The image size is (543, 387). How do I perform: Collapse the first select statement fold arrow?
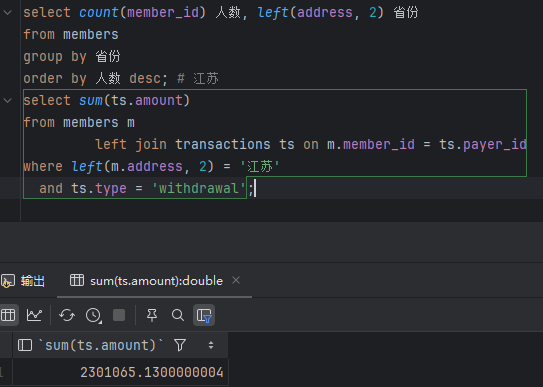coord(8,13)
